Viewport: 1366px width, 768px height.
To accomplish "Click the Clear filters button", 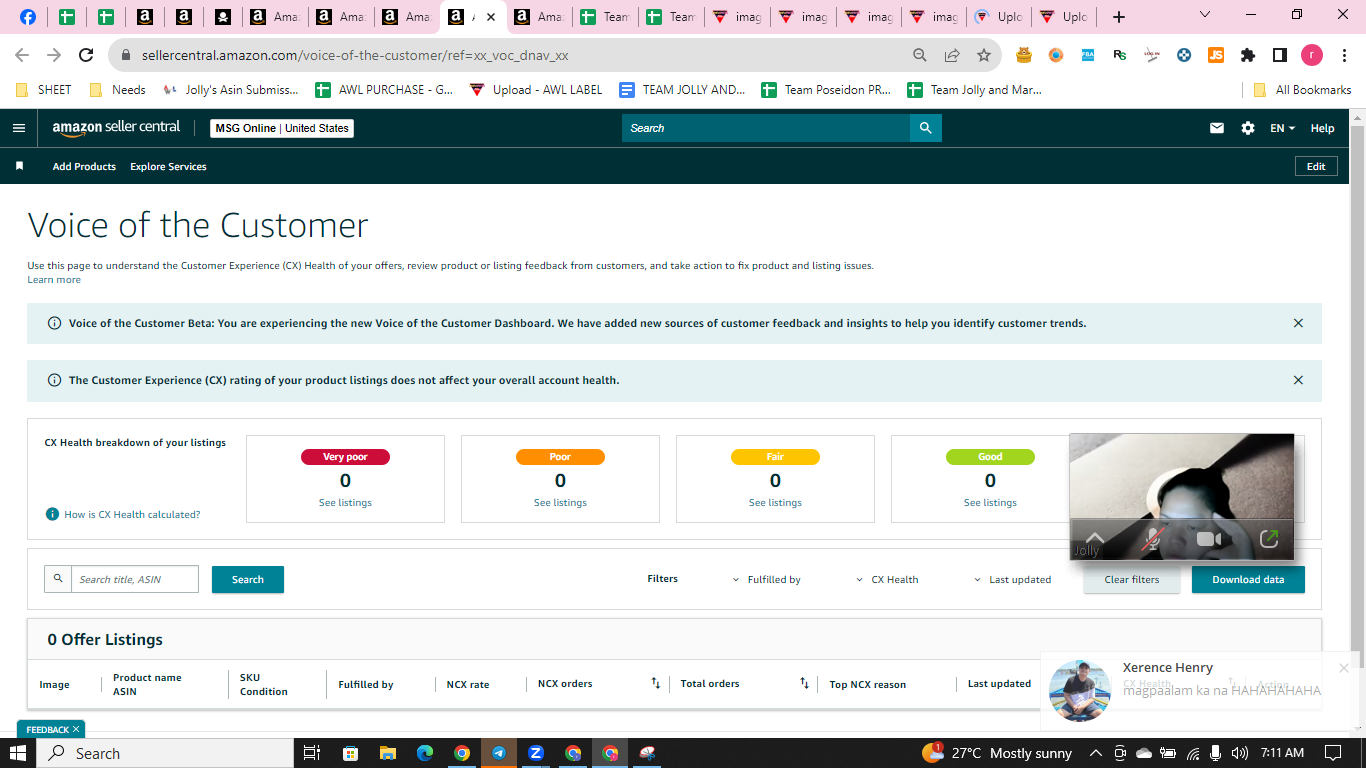I will pos(1132,579).
